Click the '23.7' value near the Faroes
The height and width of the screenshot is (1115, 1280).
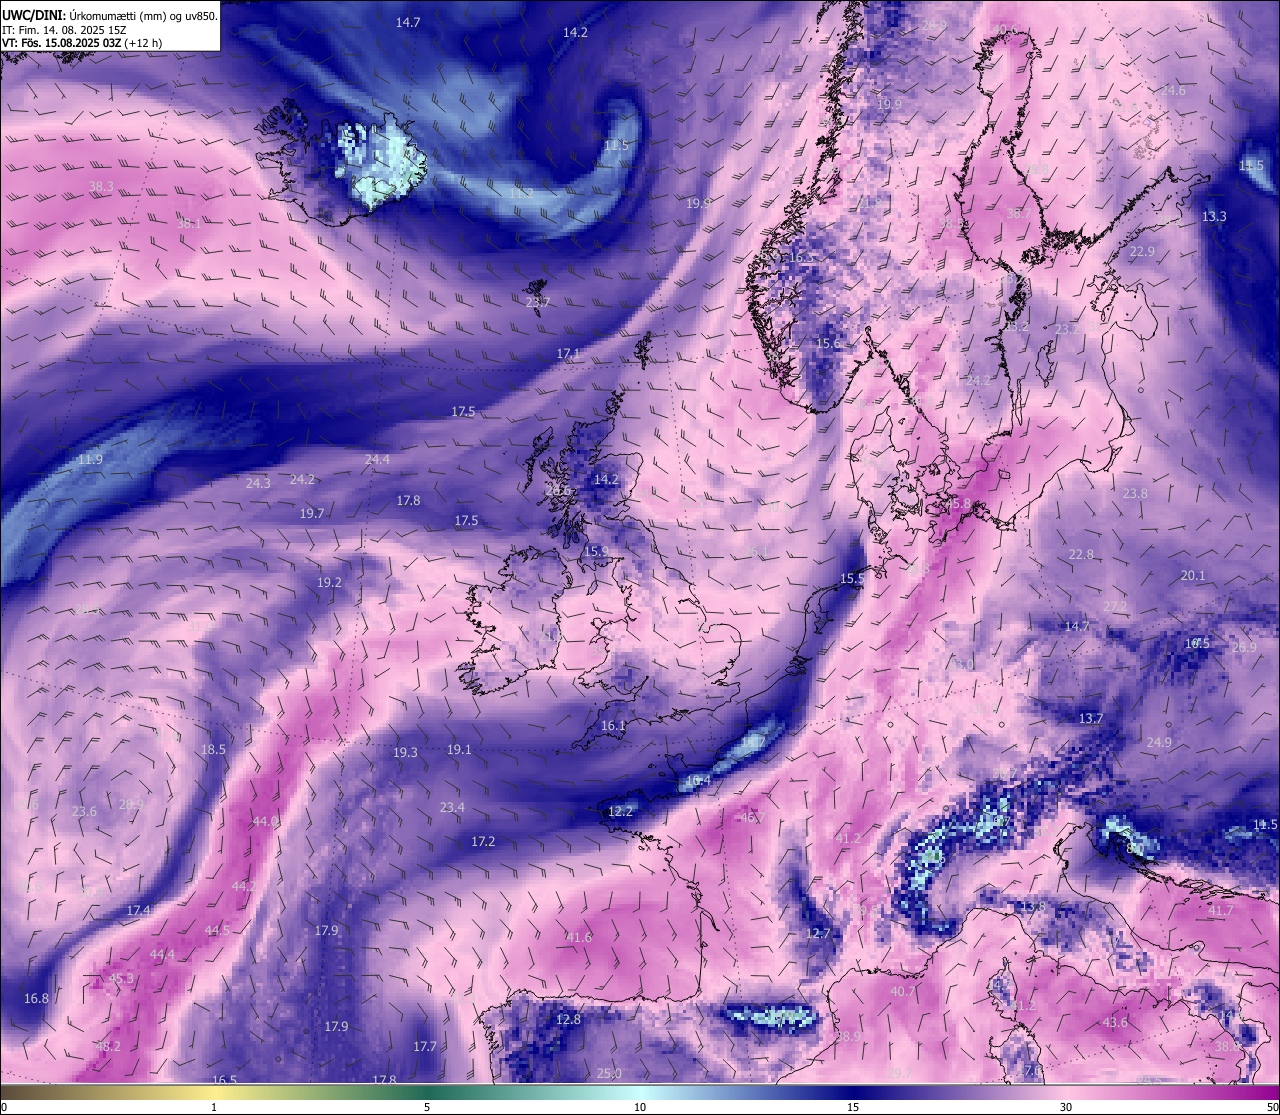pyautogui.click(x=538, y=302)
